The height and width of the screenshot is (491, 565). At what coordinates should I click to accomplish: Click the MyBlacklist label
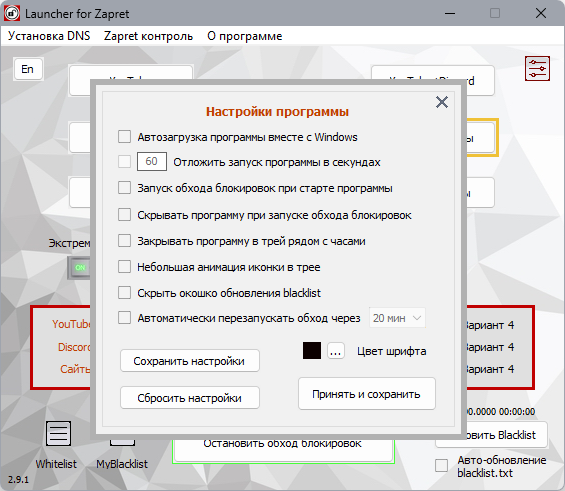coord(122,464)
